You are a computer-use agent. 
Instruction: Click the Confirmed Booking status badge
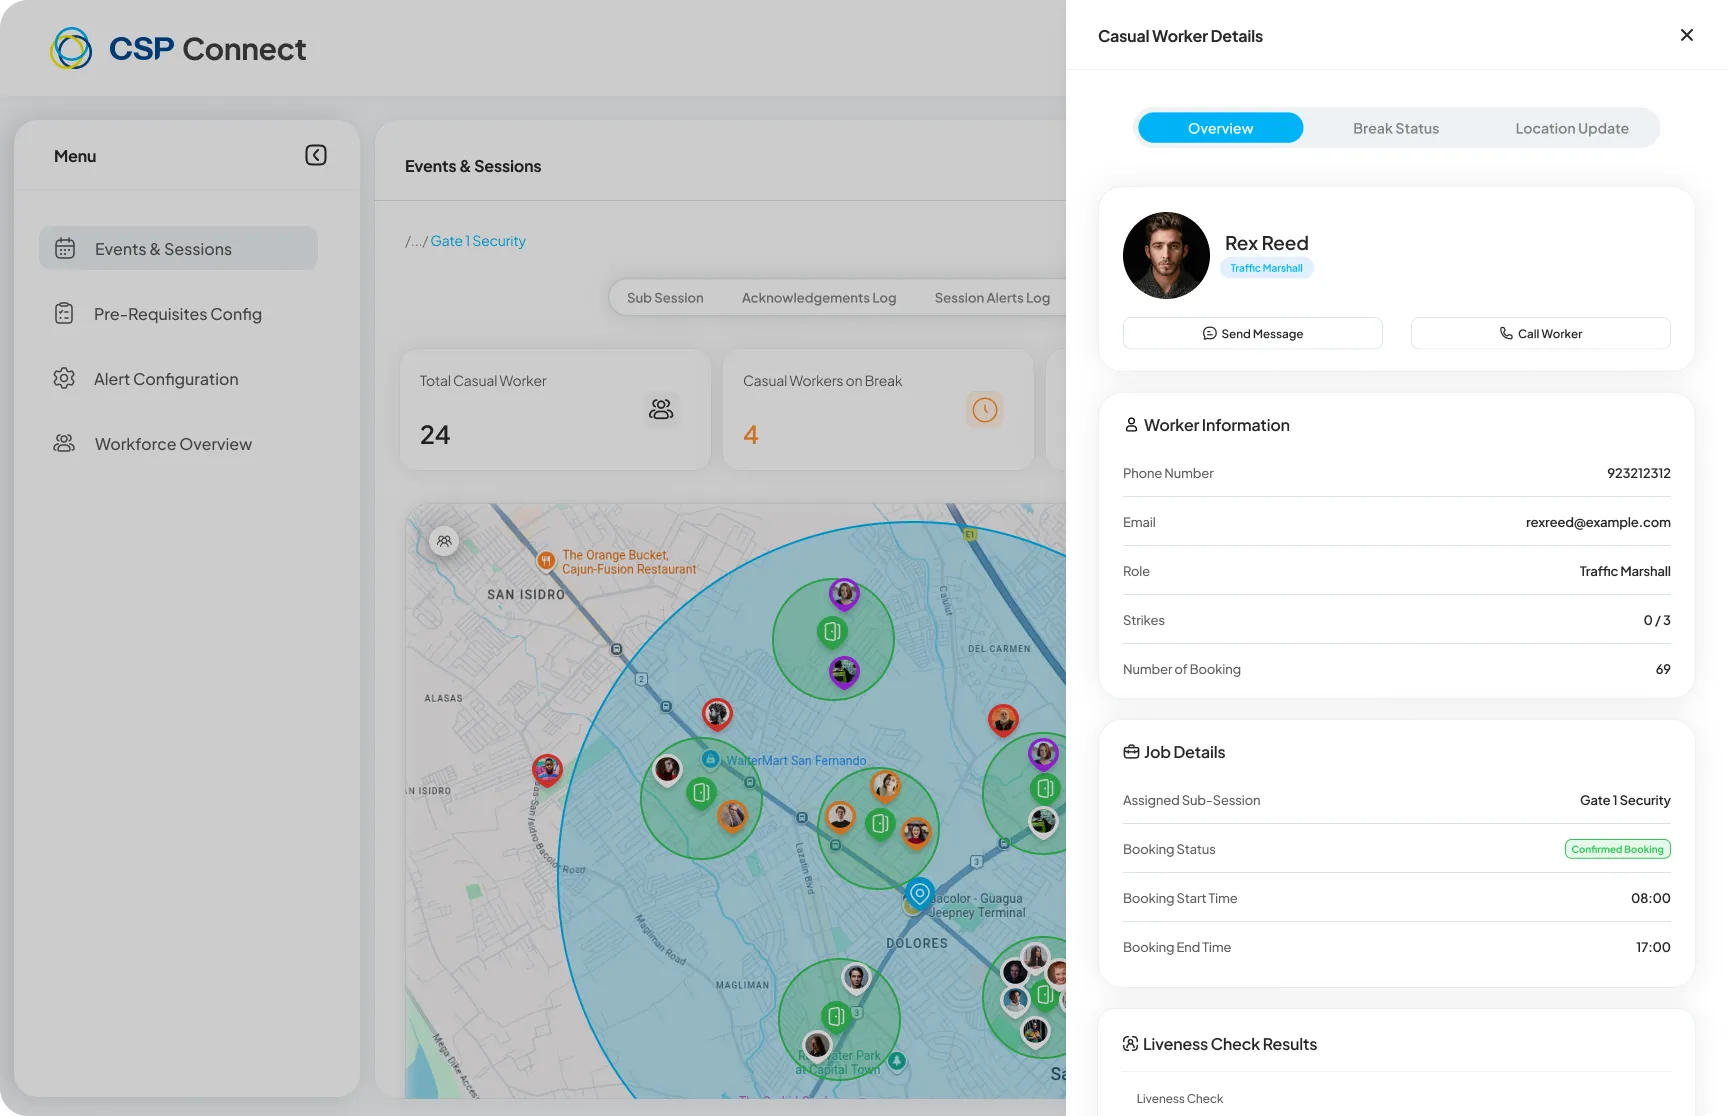tap(1617, 849)
